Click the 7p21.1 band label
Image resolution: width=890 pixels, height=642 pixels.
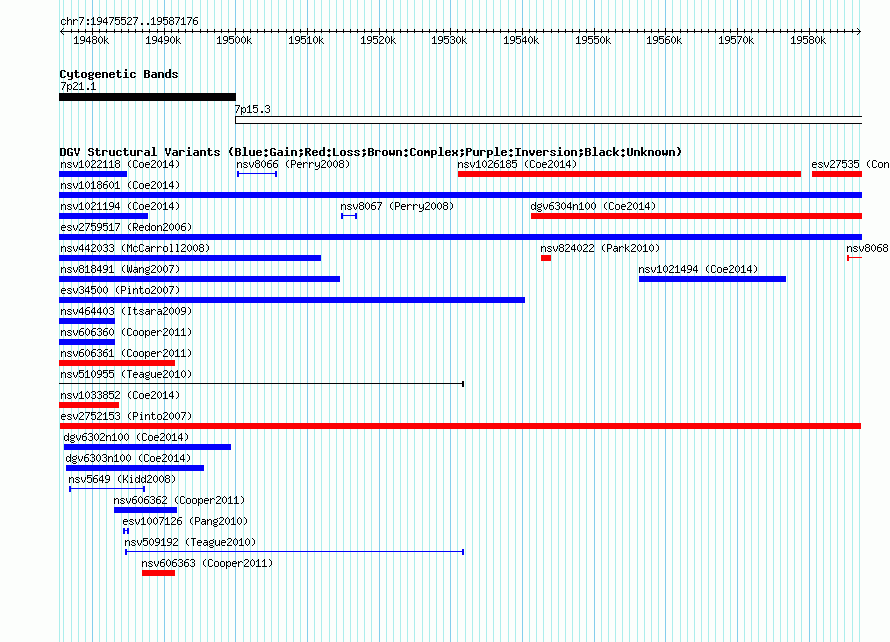coord(78,86)
